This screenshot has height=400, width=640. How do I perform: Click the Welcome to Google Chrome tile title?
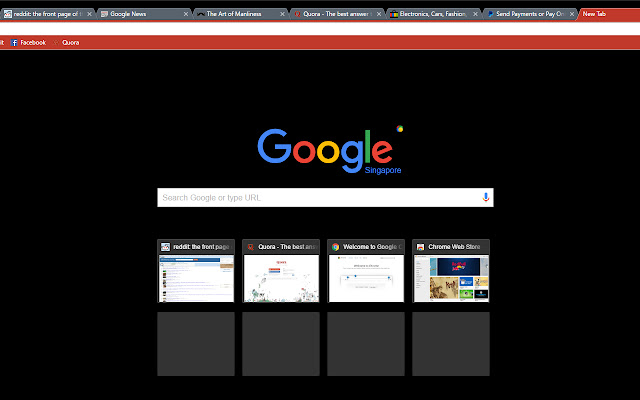coord(373,247)
